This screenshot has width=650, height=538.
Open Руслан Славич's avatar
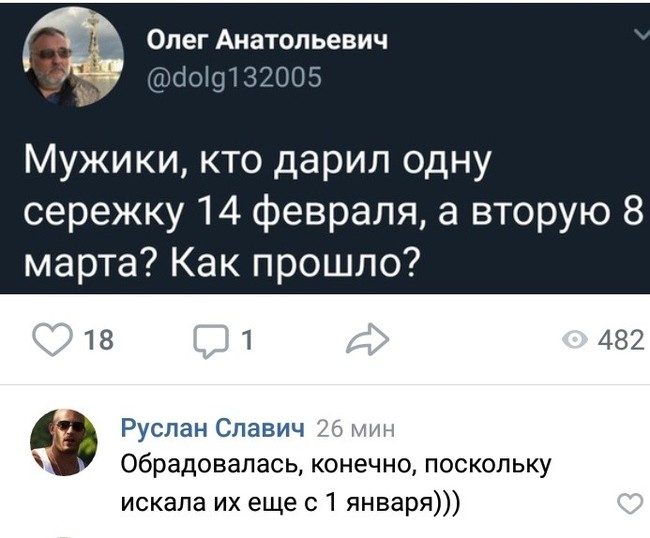point(64,441)
